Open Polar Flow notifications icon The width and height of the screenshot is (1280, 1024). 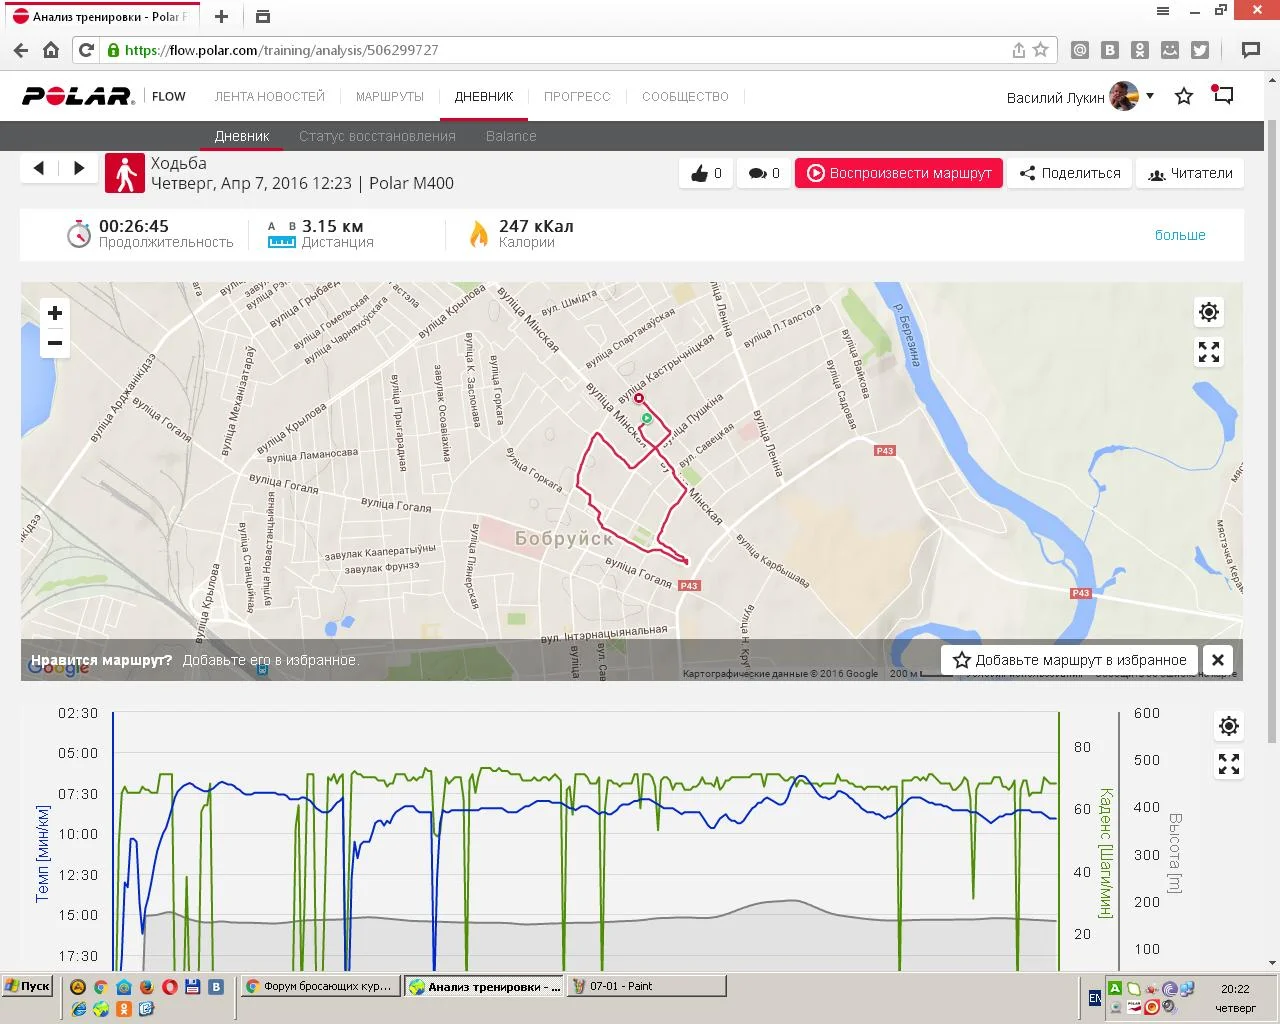coord(1222,95)
